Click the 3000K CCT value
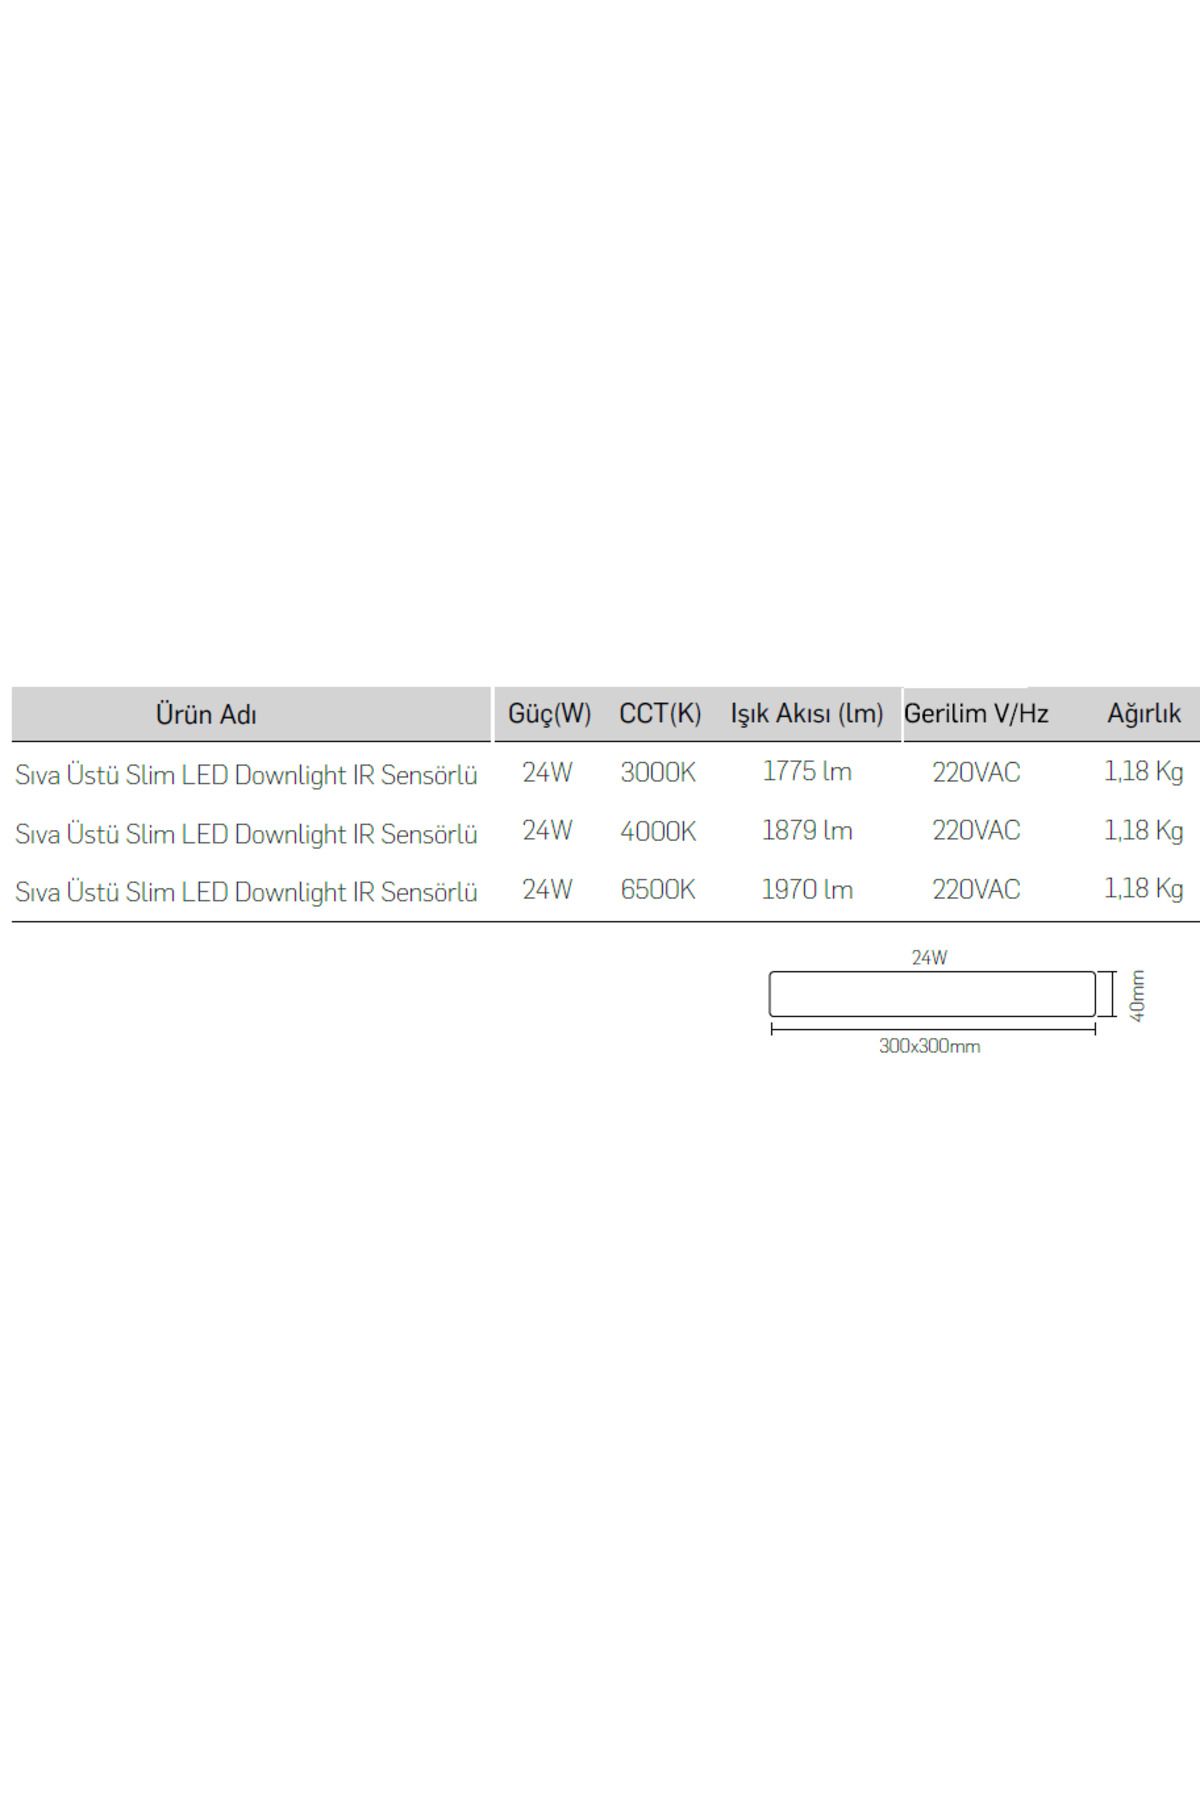 658,773
